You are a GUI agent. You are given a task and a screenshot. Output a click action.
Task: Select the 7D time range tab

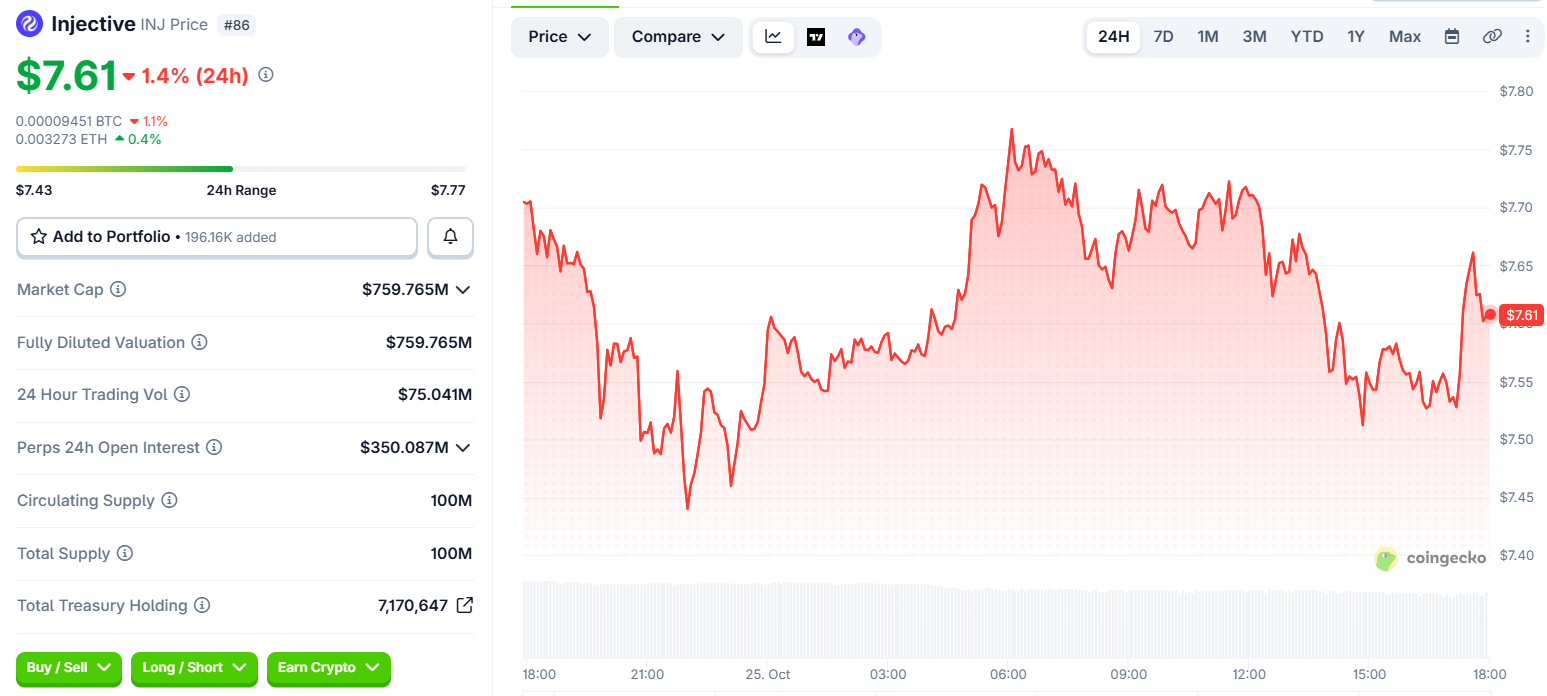(1163, 36)
